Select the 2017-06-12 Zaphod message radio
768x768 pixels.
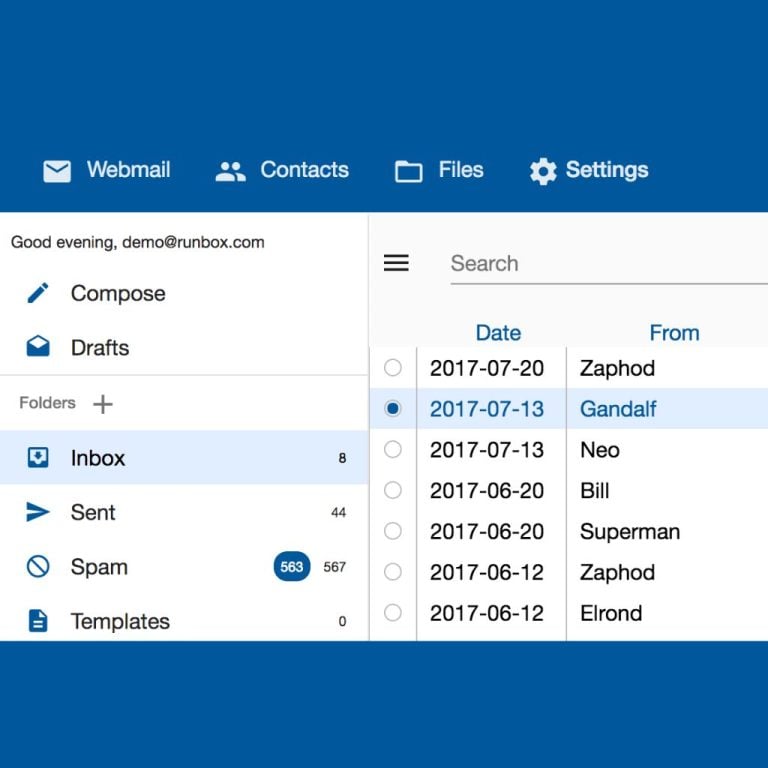click(393, 572)
